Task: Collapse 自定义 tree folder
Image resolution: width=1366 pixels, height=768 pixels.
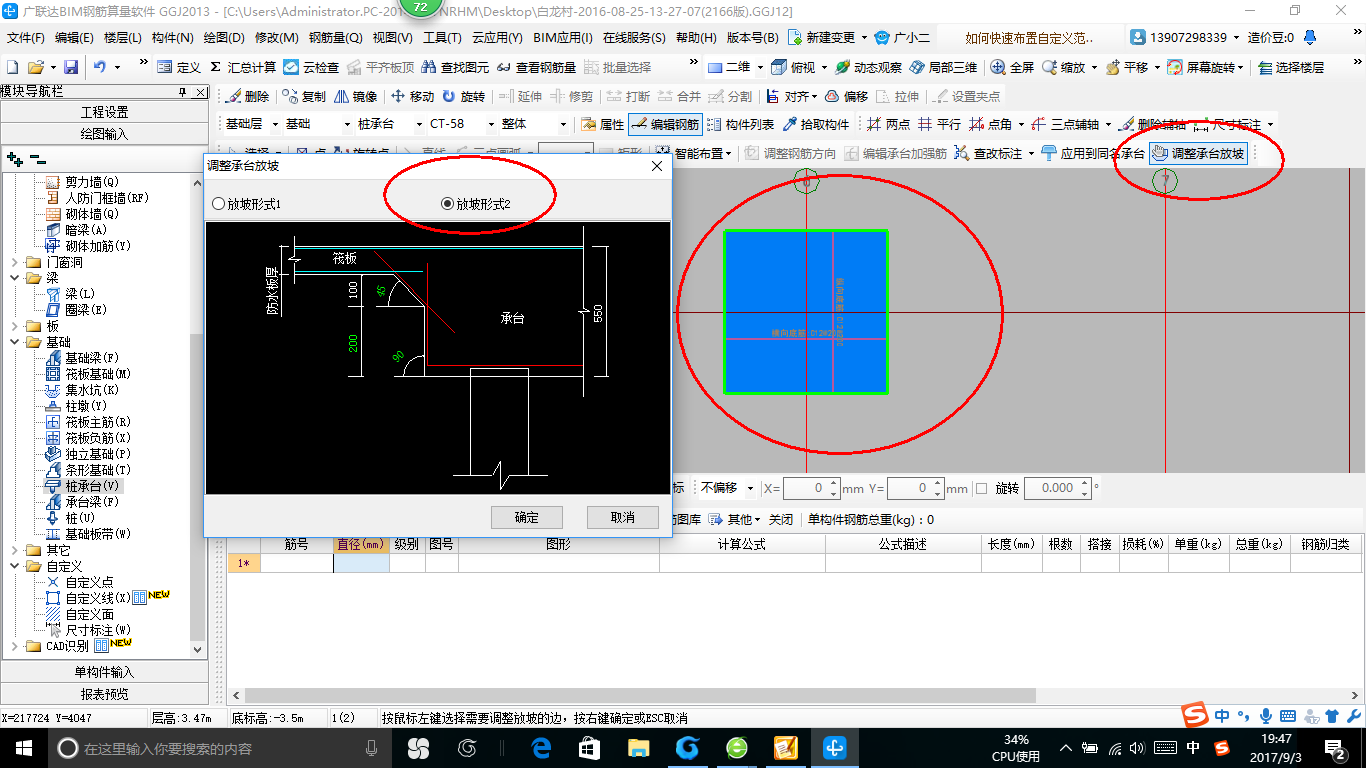Action: (x=13, y=566)
